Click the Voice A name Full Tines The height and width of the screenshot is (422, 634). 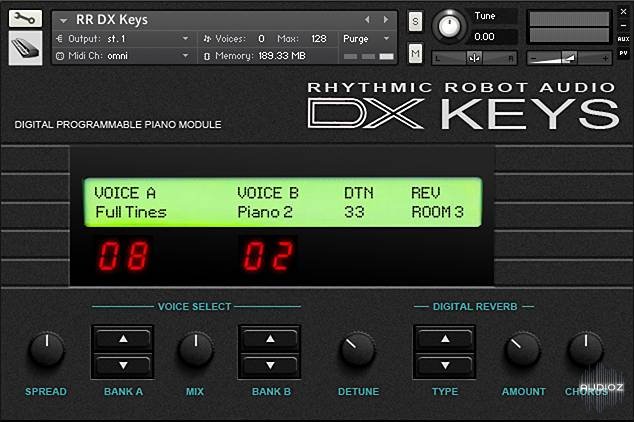click(131, 212)
